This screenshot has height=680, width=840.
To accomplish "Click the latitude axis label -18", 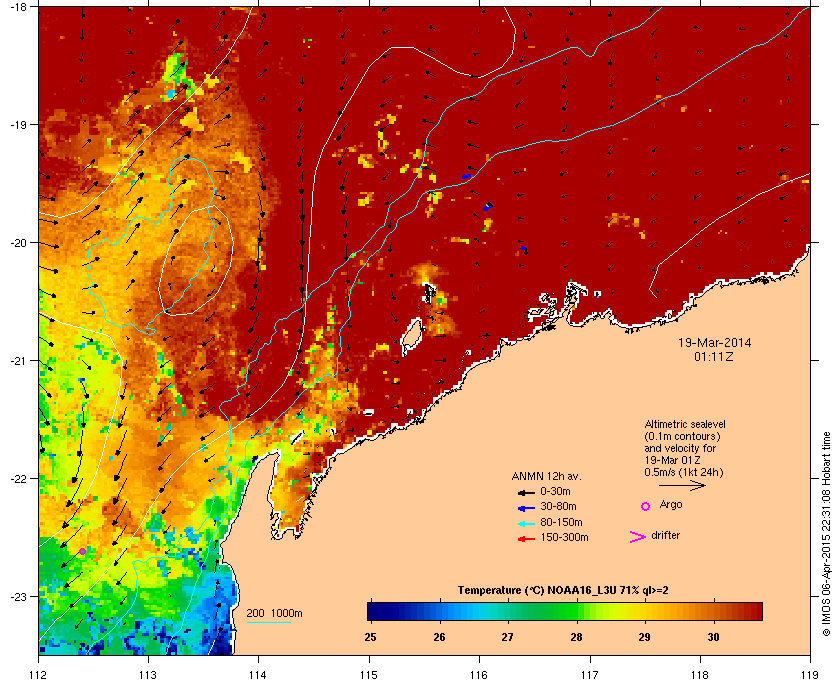I will point(18,6).
